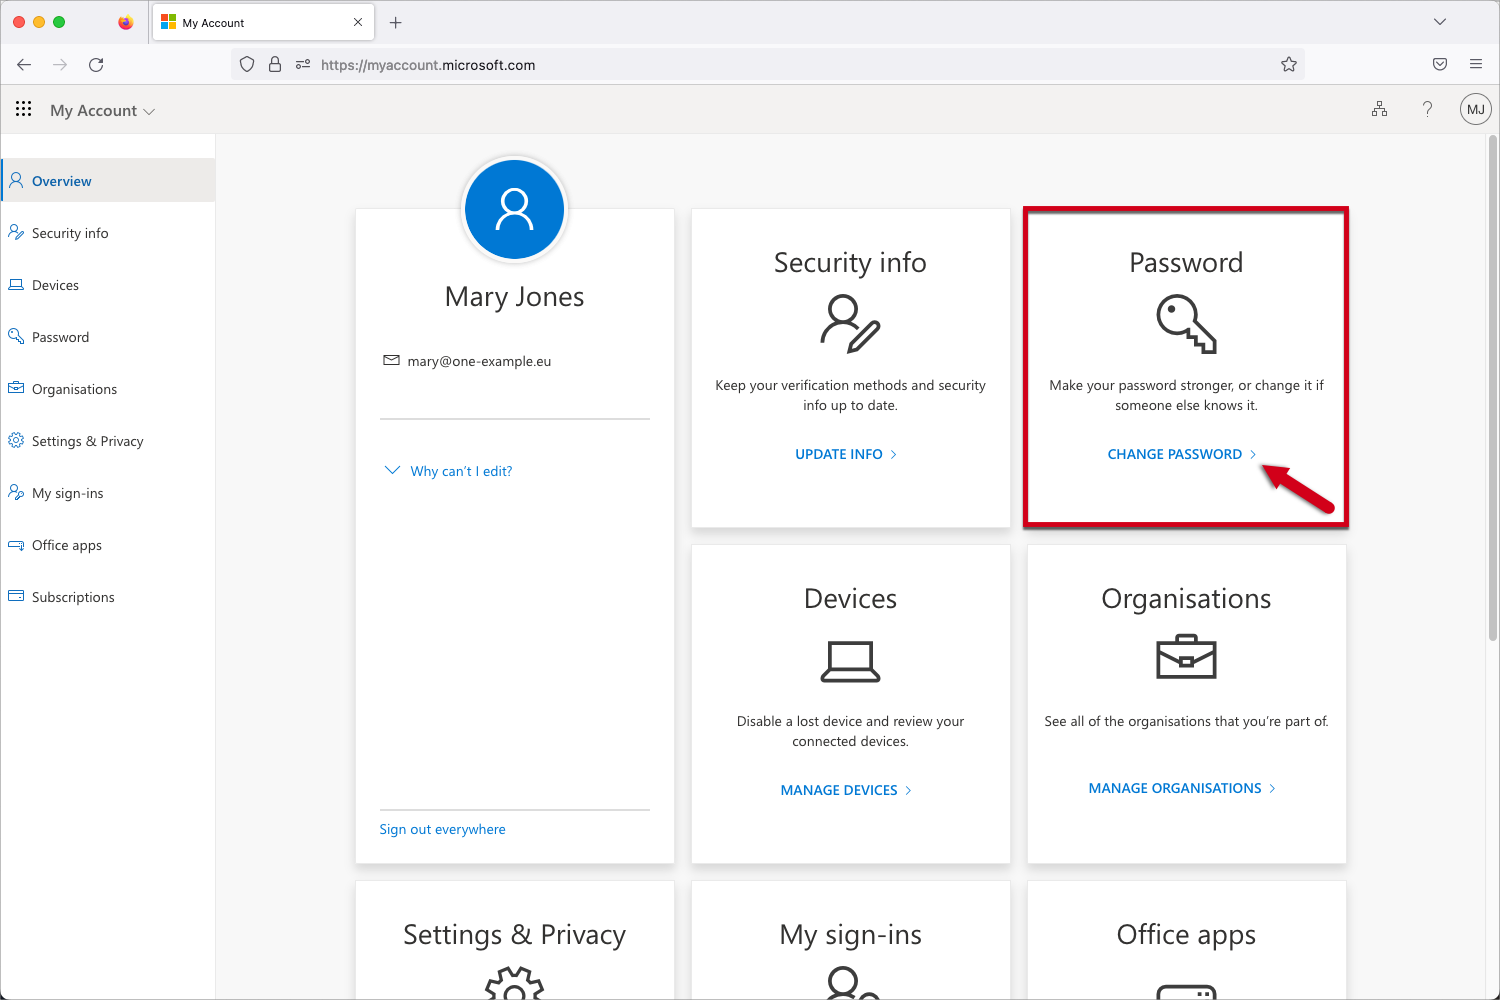Click the Subscriptions sidebar icon

tap(16, 596)
